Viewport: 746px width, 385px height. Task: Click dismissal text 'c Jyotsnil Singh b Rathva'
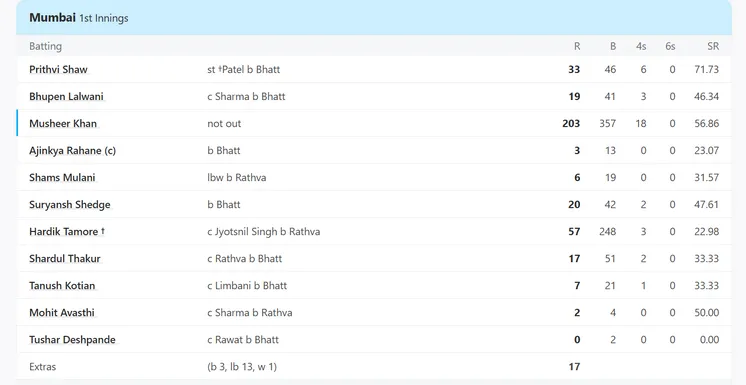(x=264, y=232)
